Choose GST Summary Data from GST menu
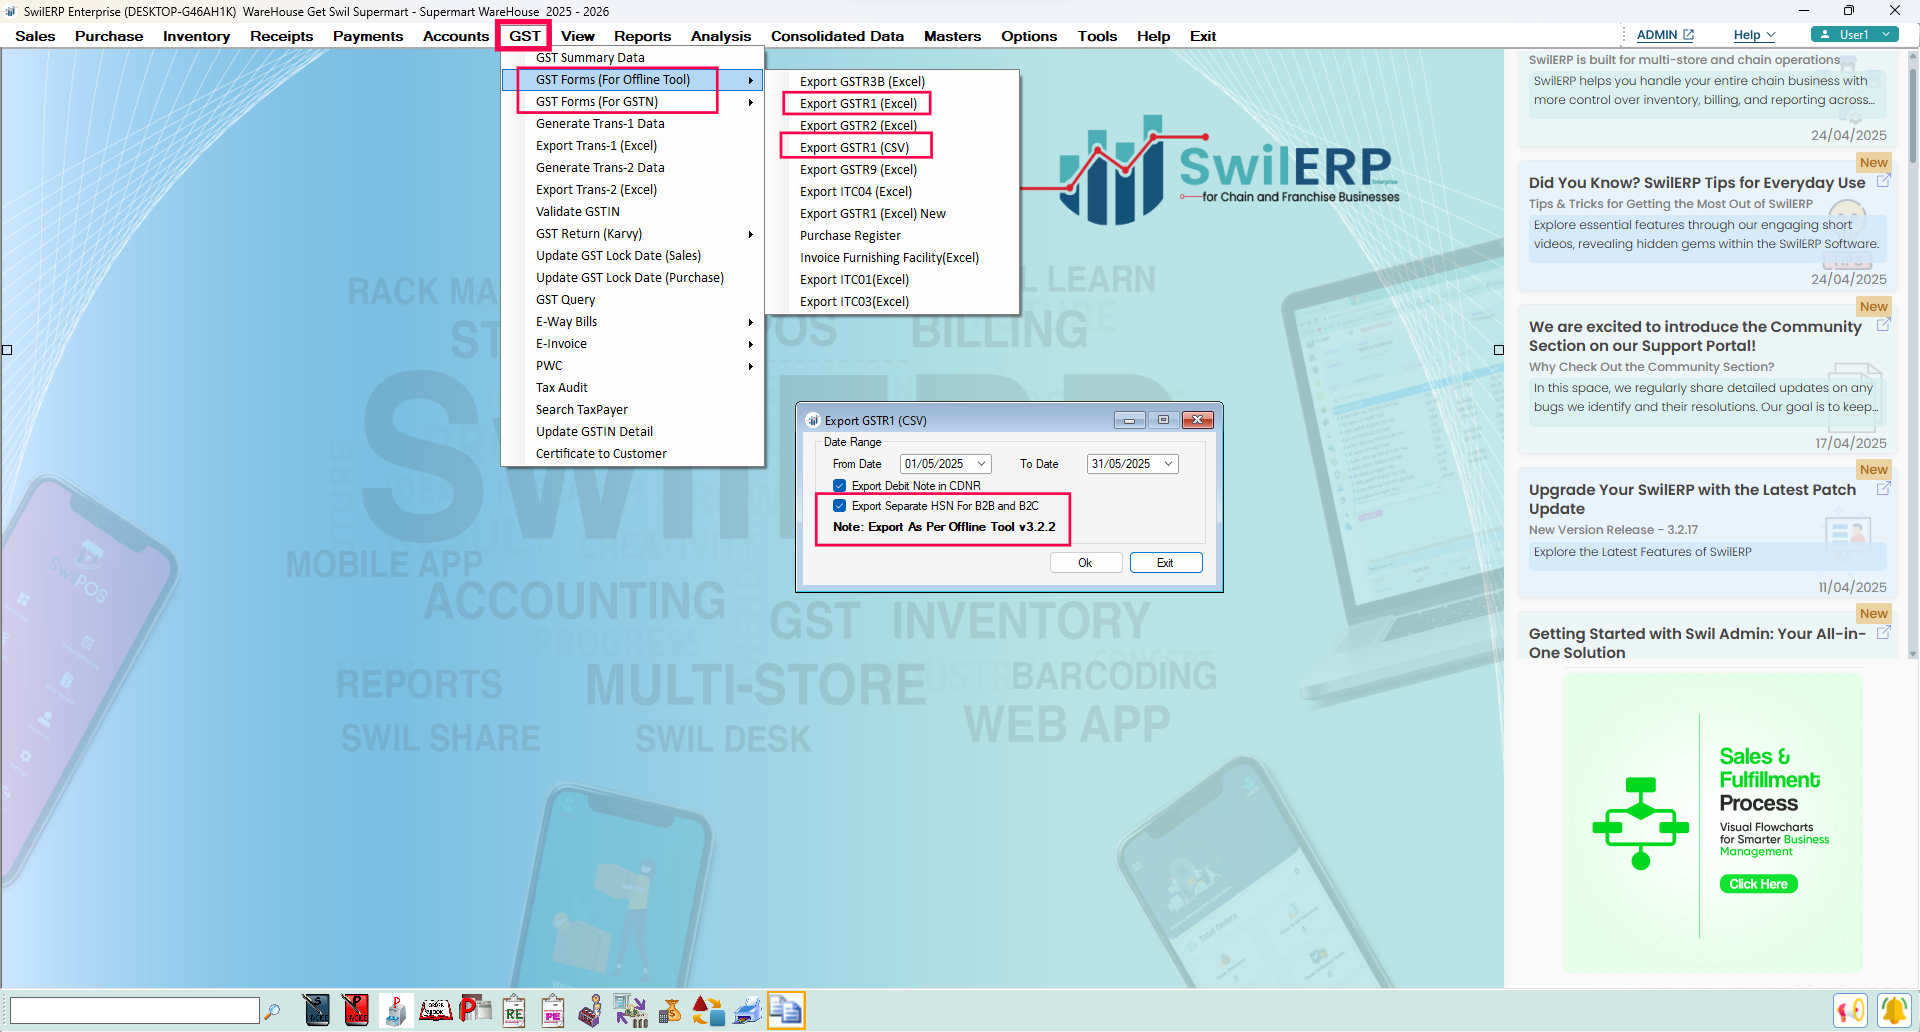This screenshot has width=1920, height=1032. [x=590, y=58]
